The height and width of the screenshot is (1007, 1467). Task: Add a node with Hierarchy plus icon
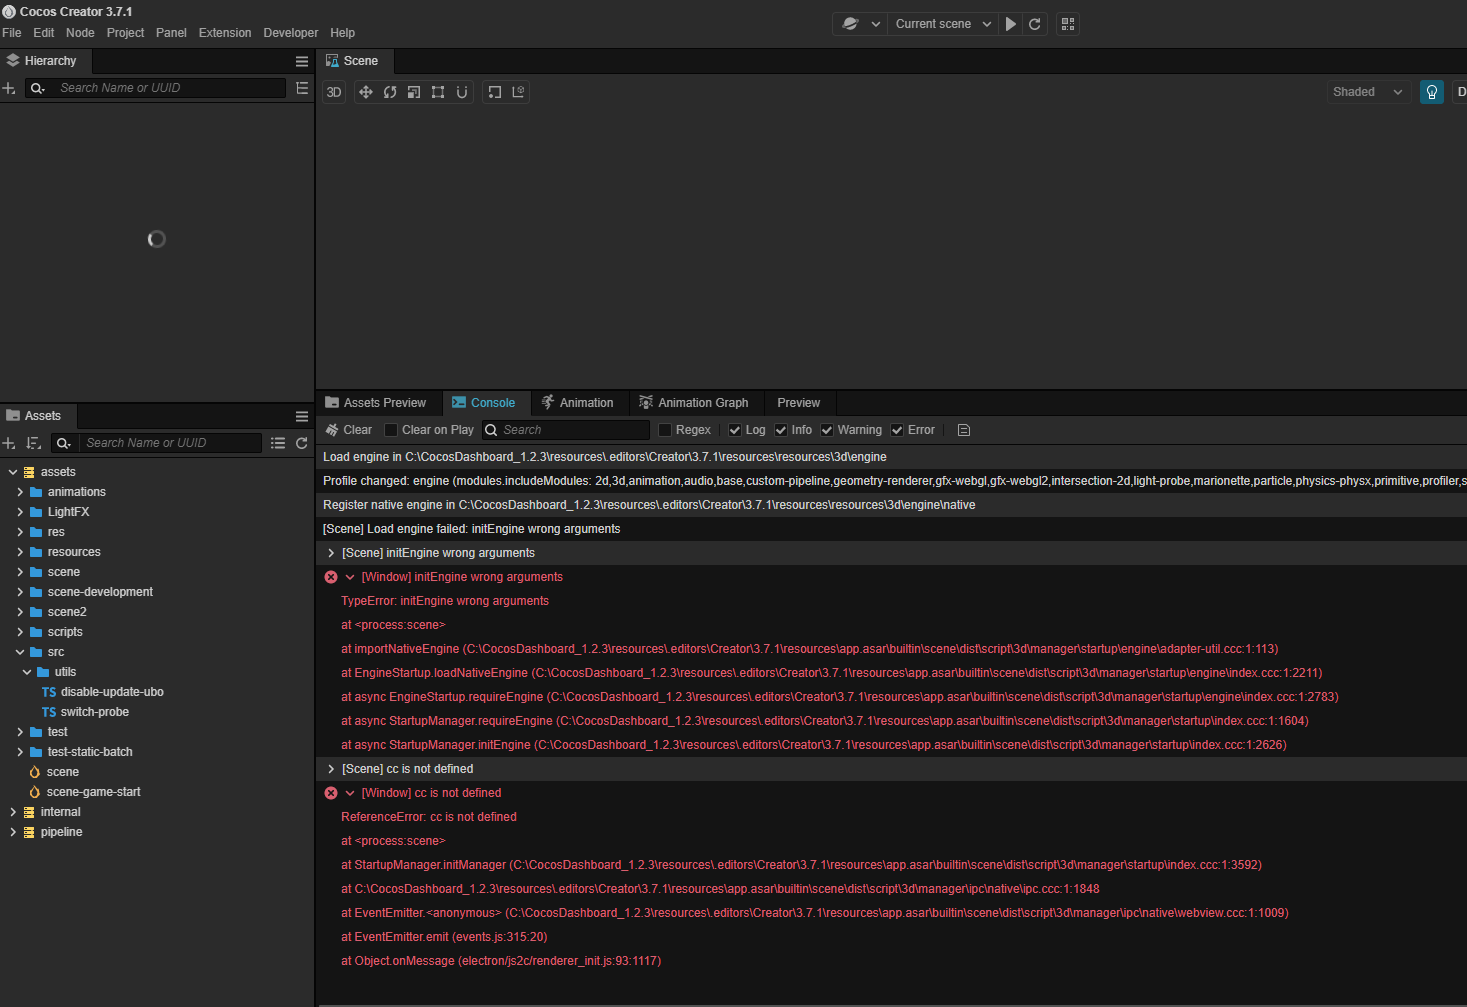9,88
